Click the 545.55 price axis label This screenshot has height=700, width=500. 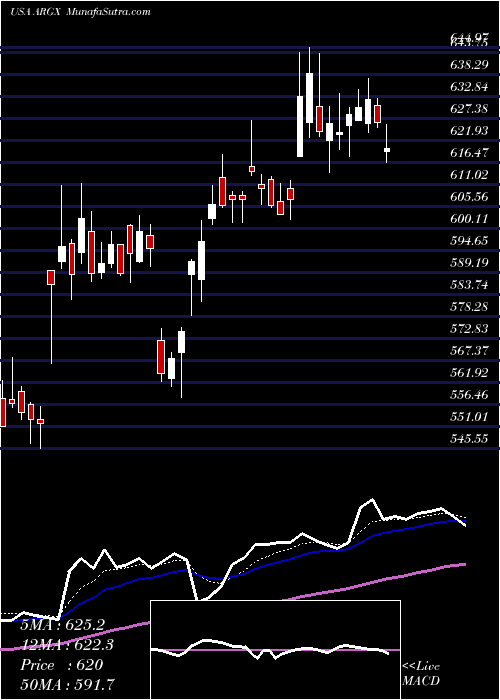pos(468,439)
